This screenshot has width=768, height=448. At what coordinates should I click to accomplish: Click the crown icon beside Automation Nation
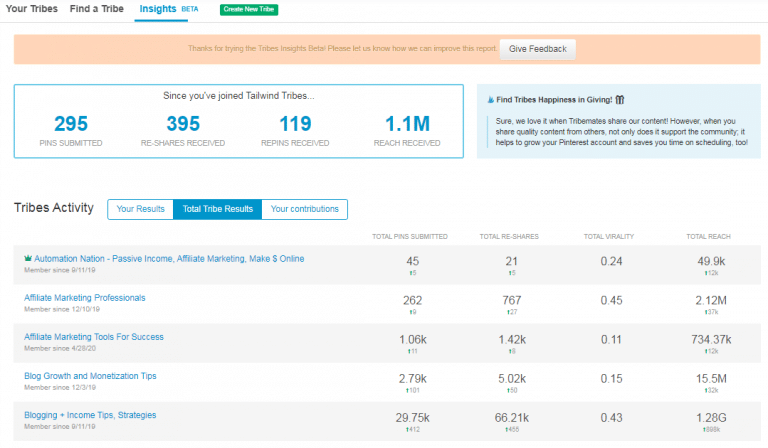[x=28, y=258]
